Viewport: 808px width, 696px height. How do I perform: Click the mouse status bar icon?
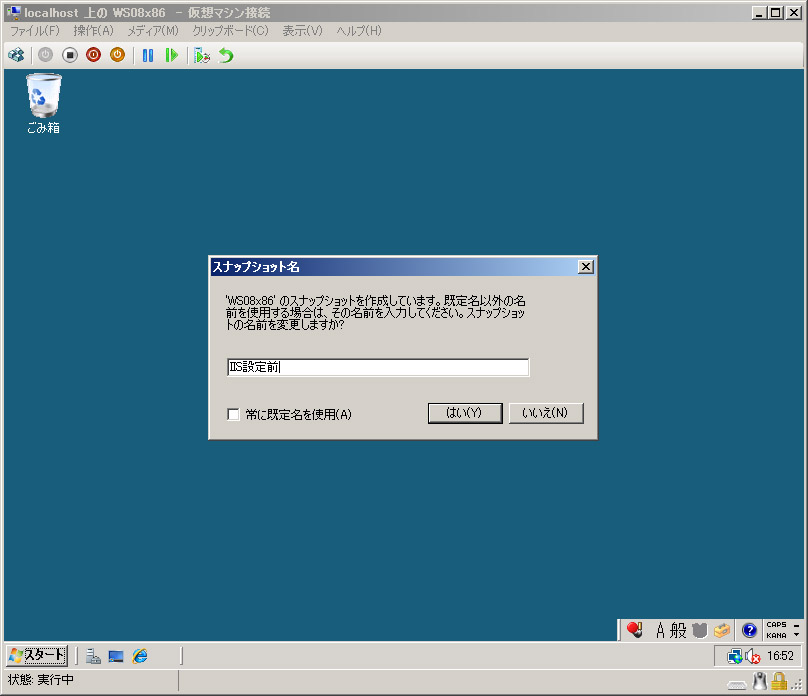point(760,681)
